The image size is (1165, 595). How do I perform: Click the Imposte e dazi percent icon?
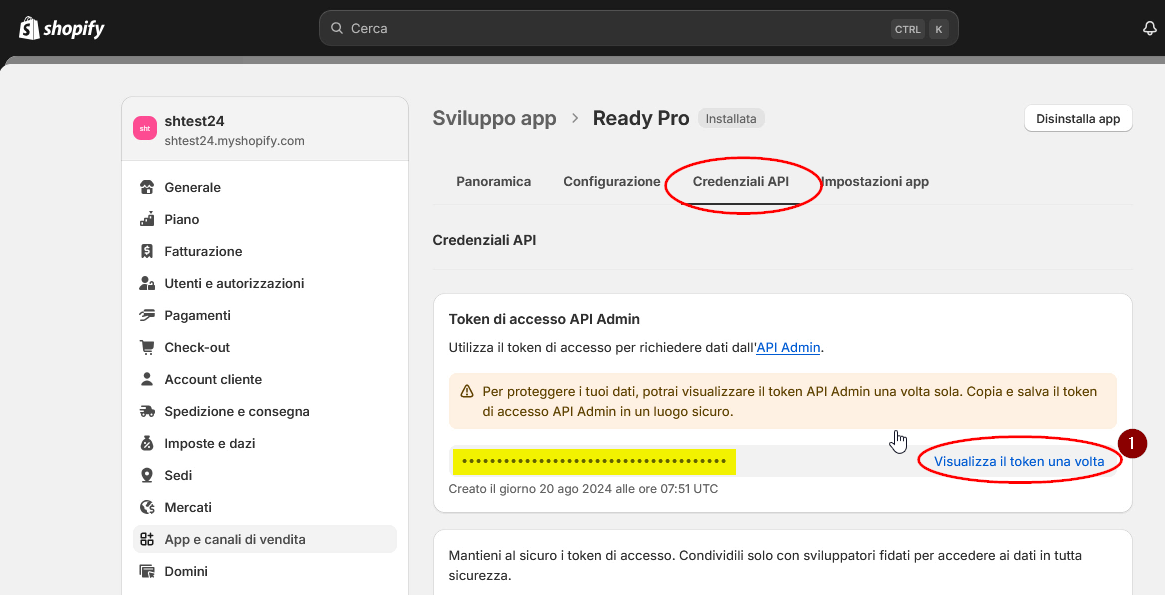[147, 443]
